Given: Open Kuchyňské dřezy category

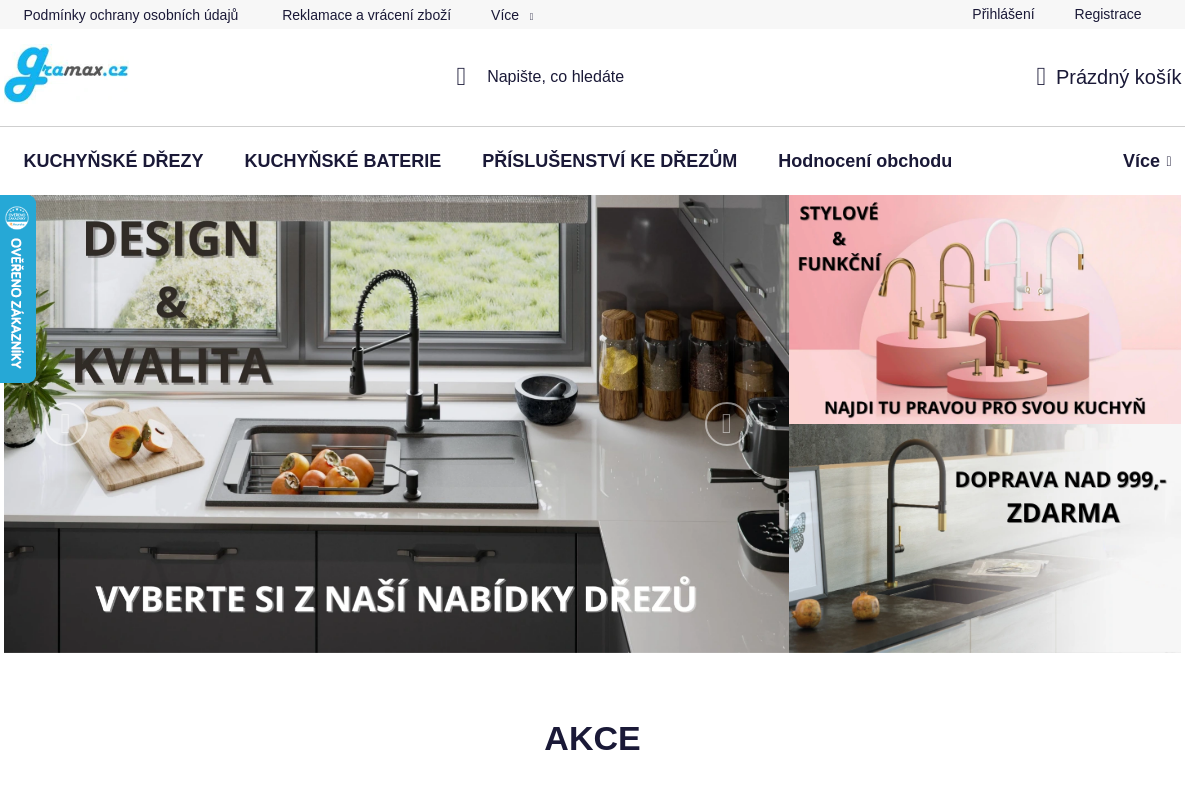Looking at the screenshot, I should (x=113, y=161).
